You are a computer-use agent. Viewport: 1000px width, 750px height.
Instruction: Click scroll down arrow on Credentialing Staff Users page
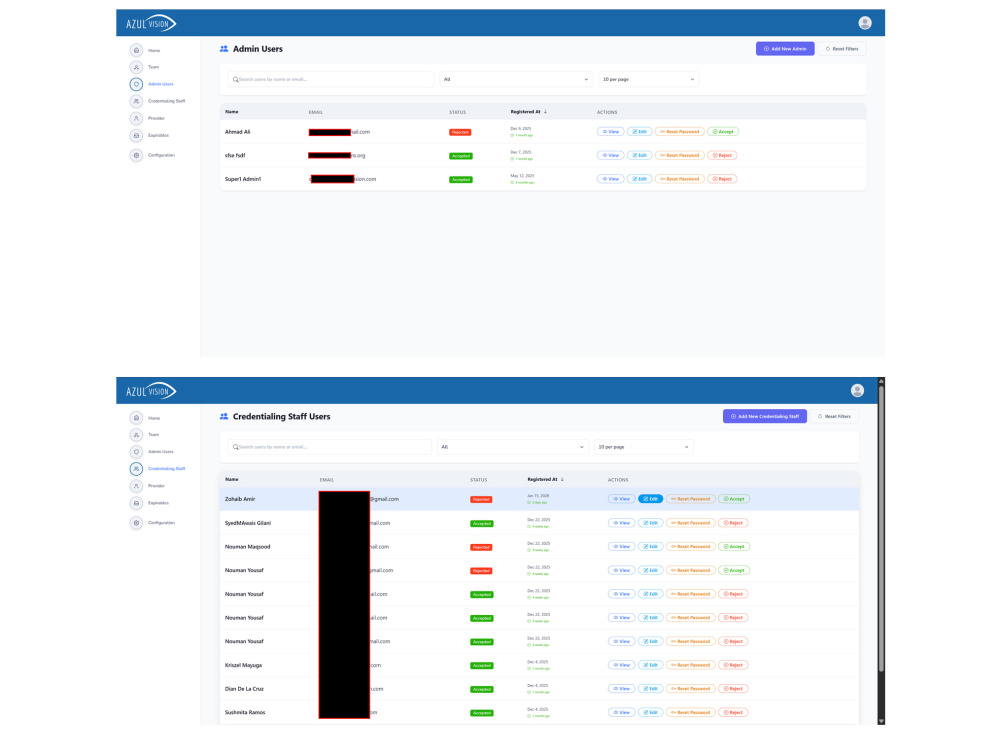coord(881,721)
